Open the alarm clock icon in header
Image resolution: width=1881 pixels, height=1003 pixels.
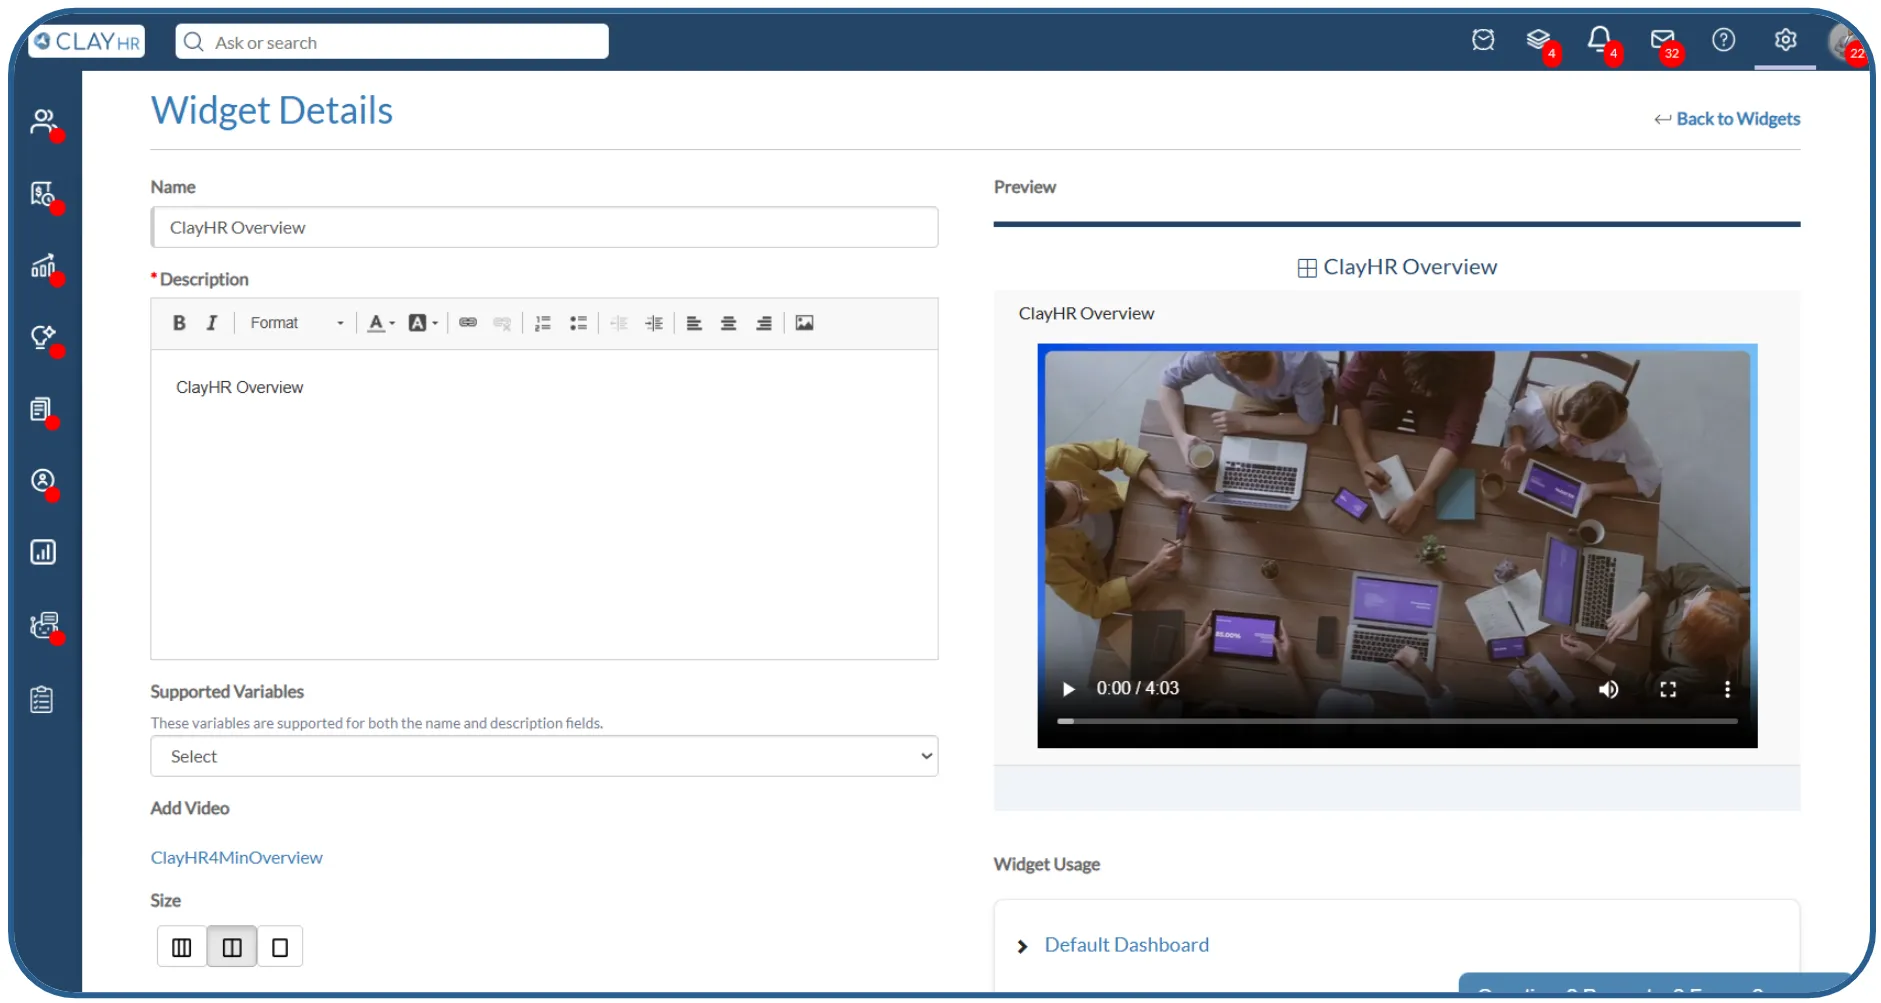1483,40
